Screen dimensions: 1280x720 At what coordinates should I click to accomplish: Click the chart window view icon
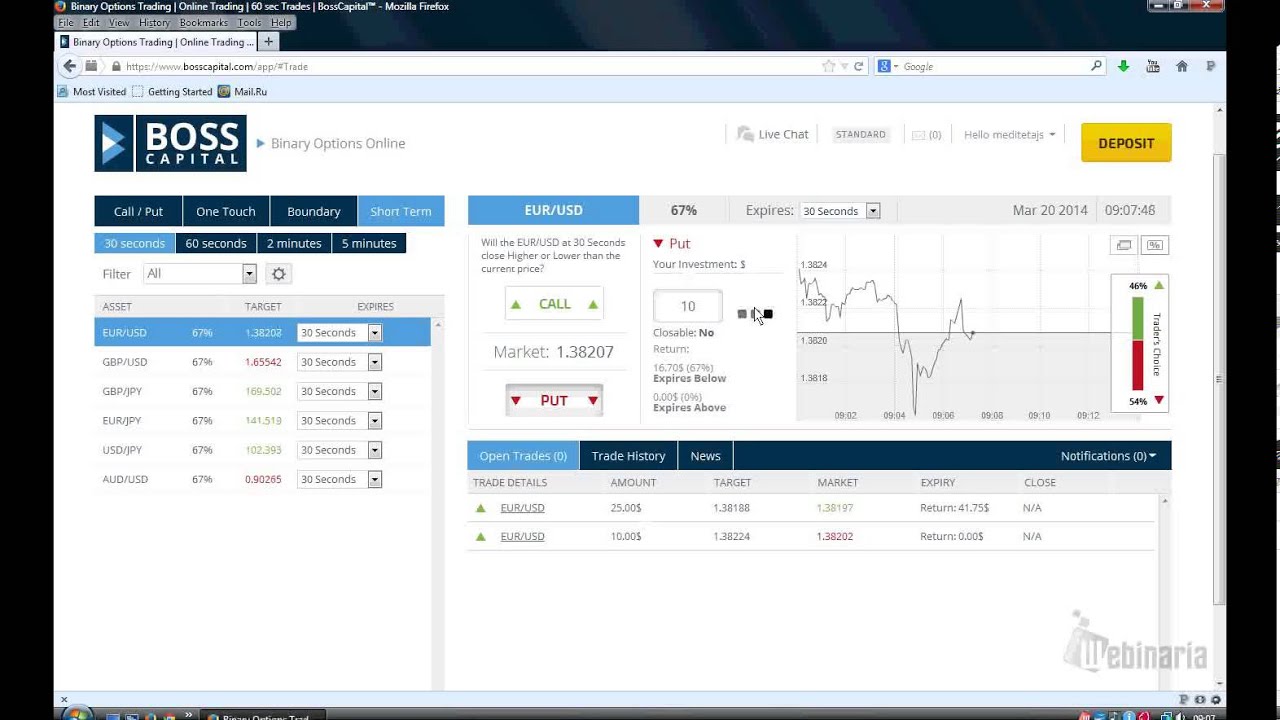[1124, 245]
